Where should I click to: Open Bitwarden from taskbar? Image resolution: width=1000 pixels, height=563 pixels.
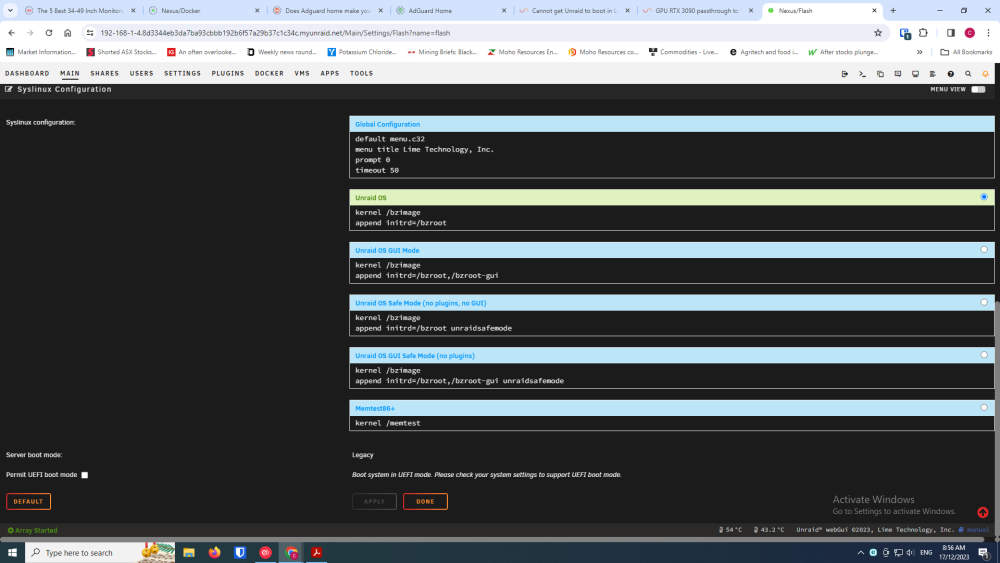pyautogui.click(x=240, y=552)
